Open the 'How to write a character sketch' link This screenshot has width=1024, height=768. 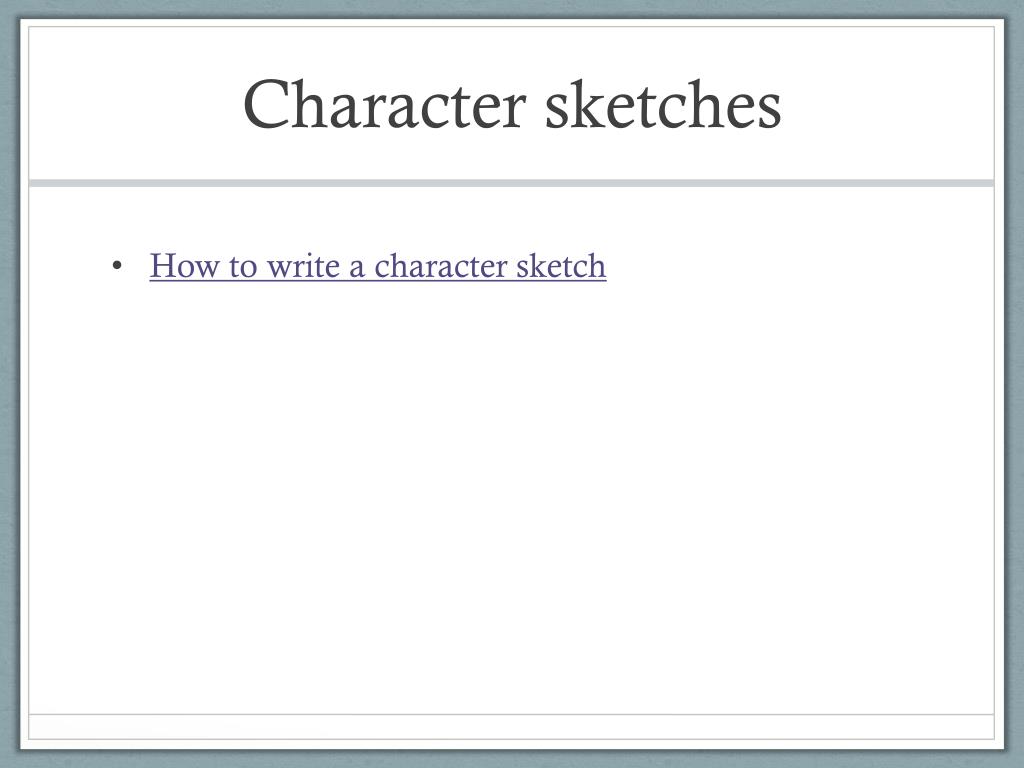pyautogui.click(x=377, y=266)
